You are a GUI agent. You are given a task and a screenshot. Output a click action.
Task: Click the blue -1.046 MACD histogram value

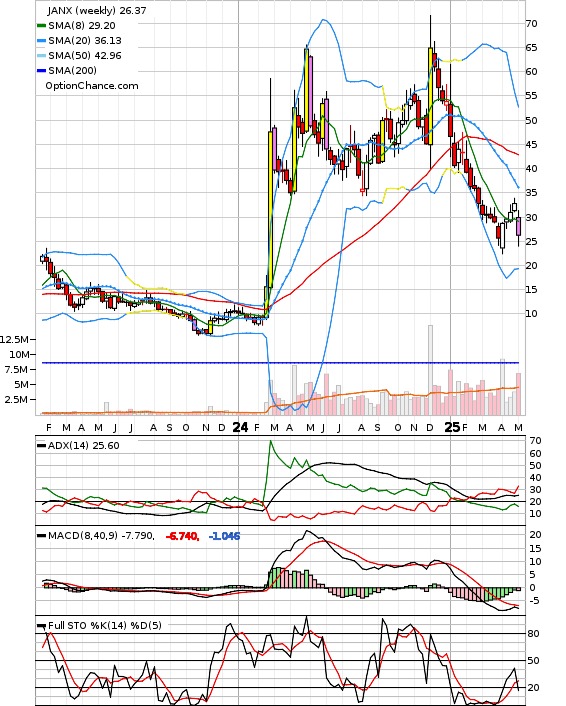click(224, 536)
